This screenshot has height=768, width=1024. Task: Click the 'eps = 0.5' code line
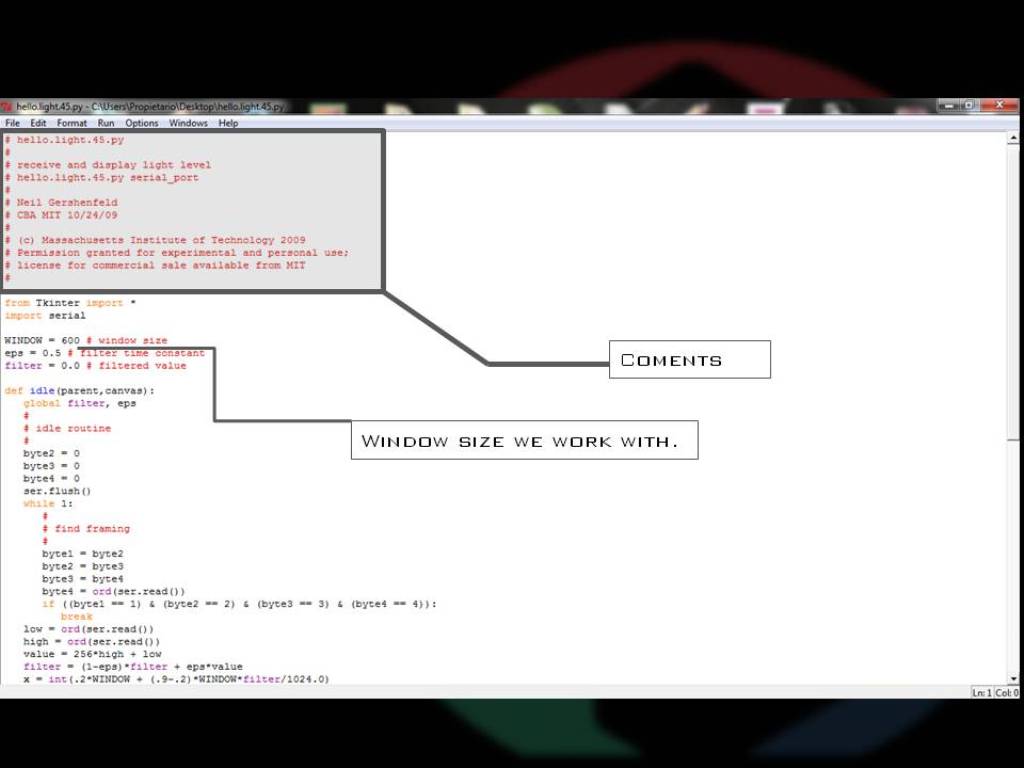[104, 353]
